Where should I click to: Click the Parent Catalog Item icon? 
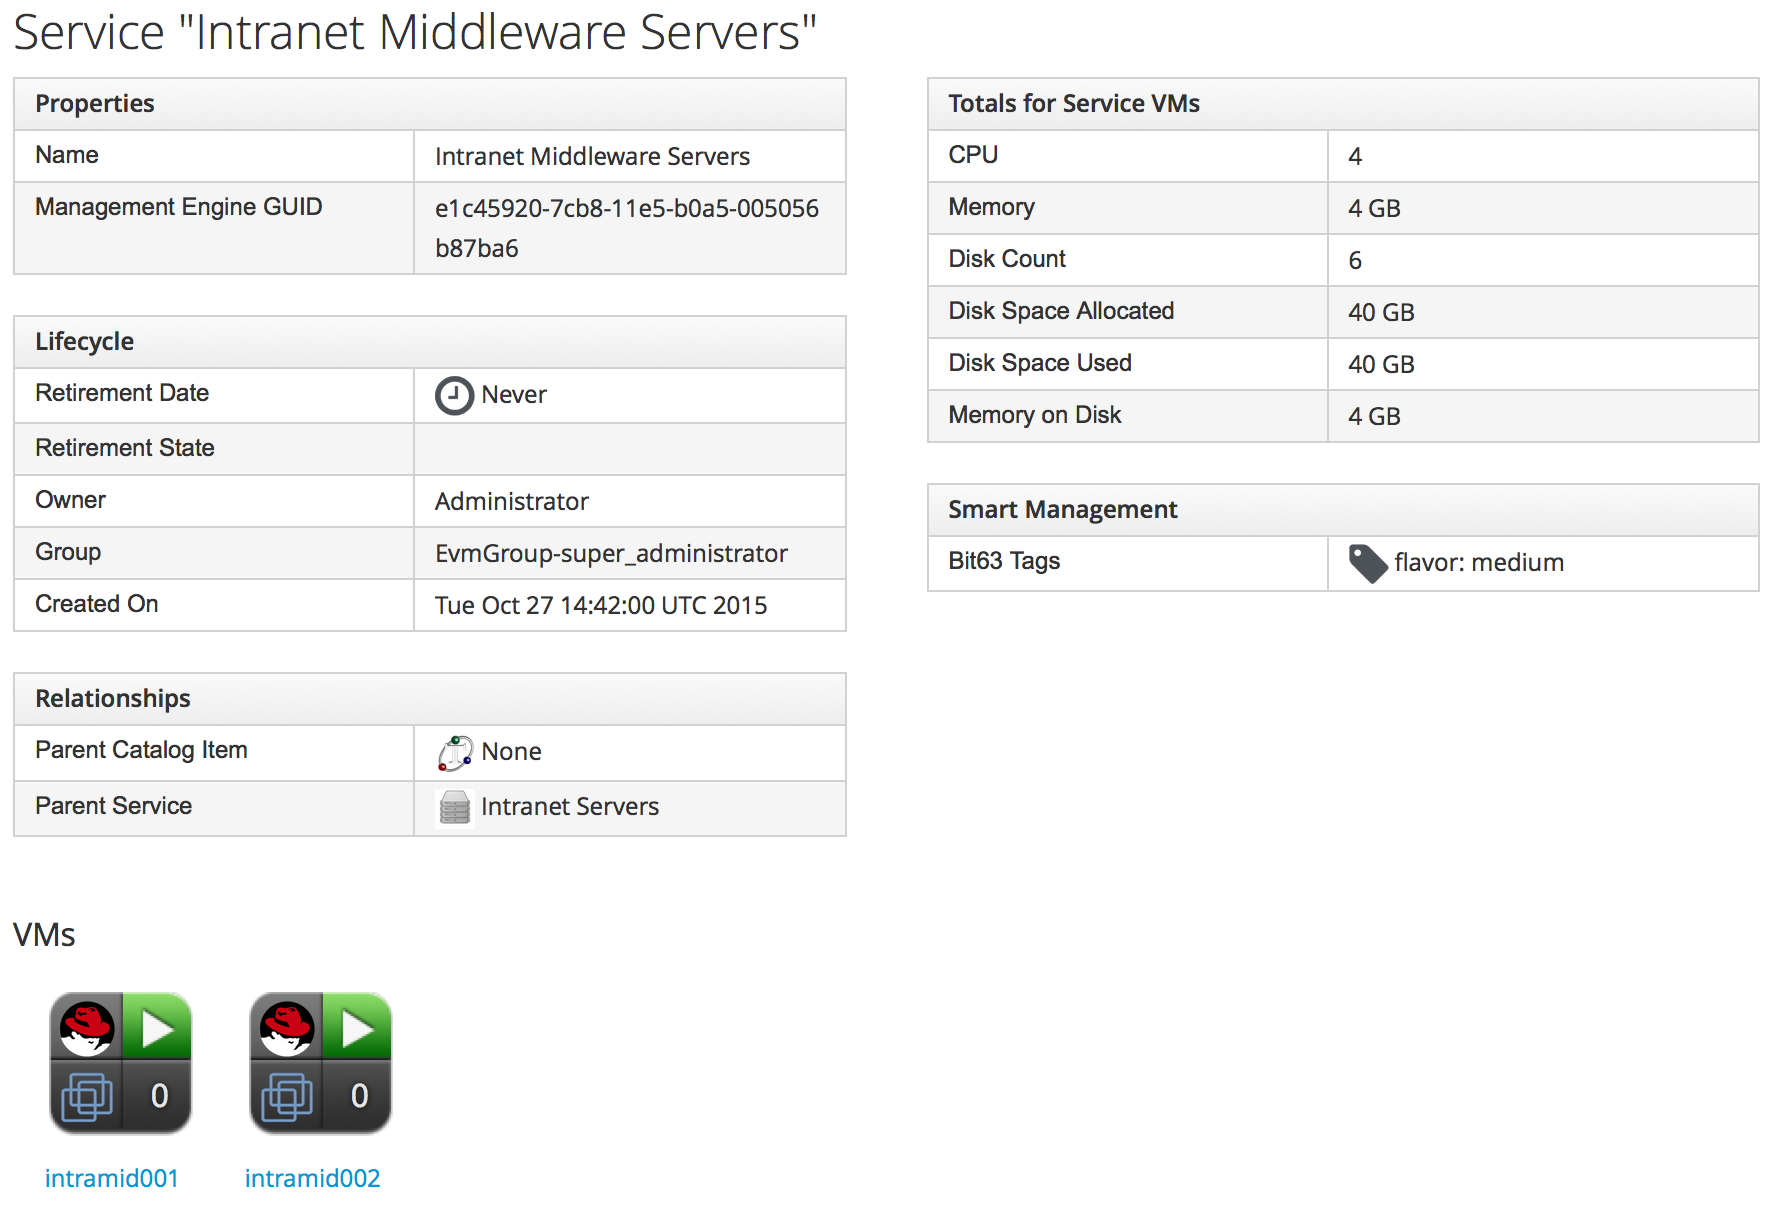[455, 752]
